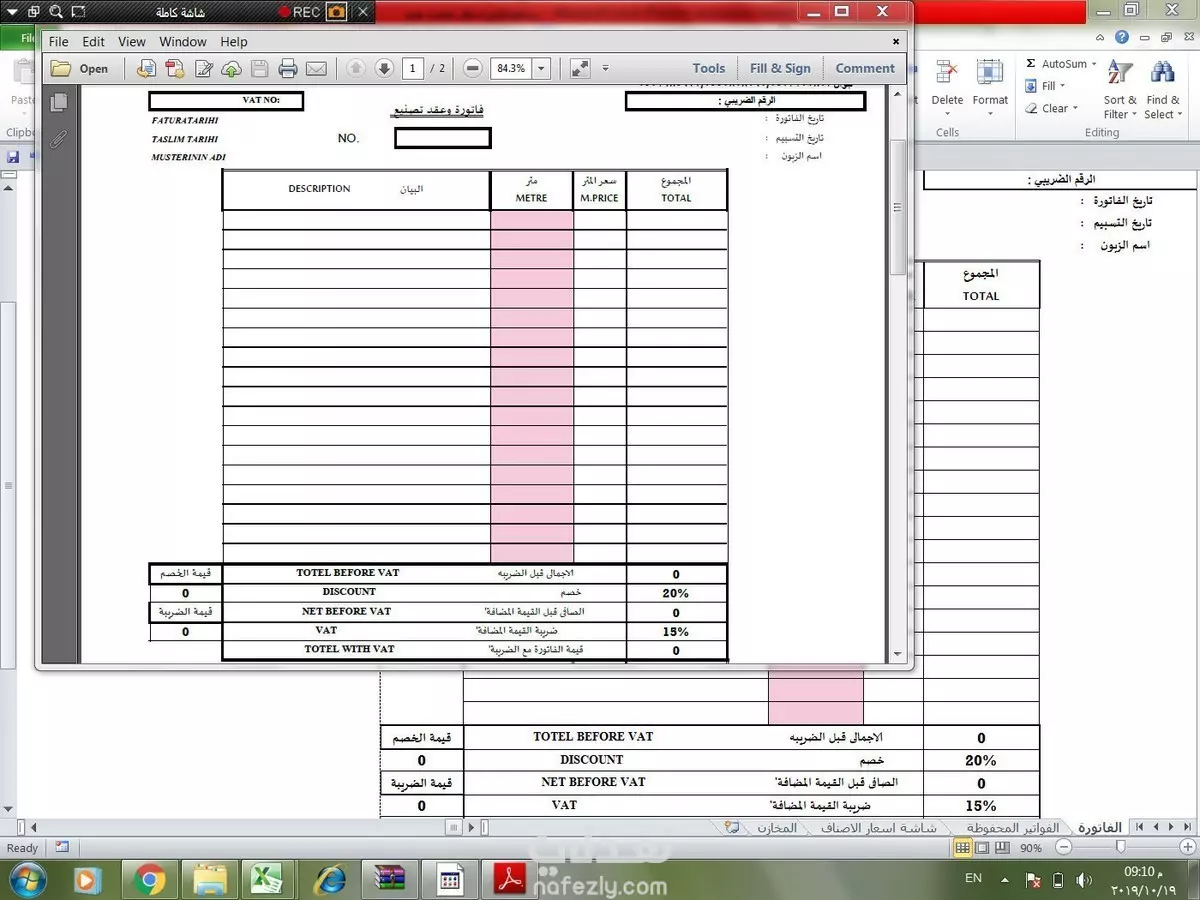Send PDF by email envelope icon

point(316,69)
